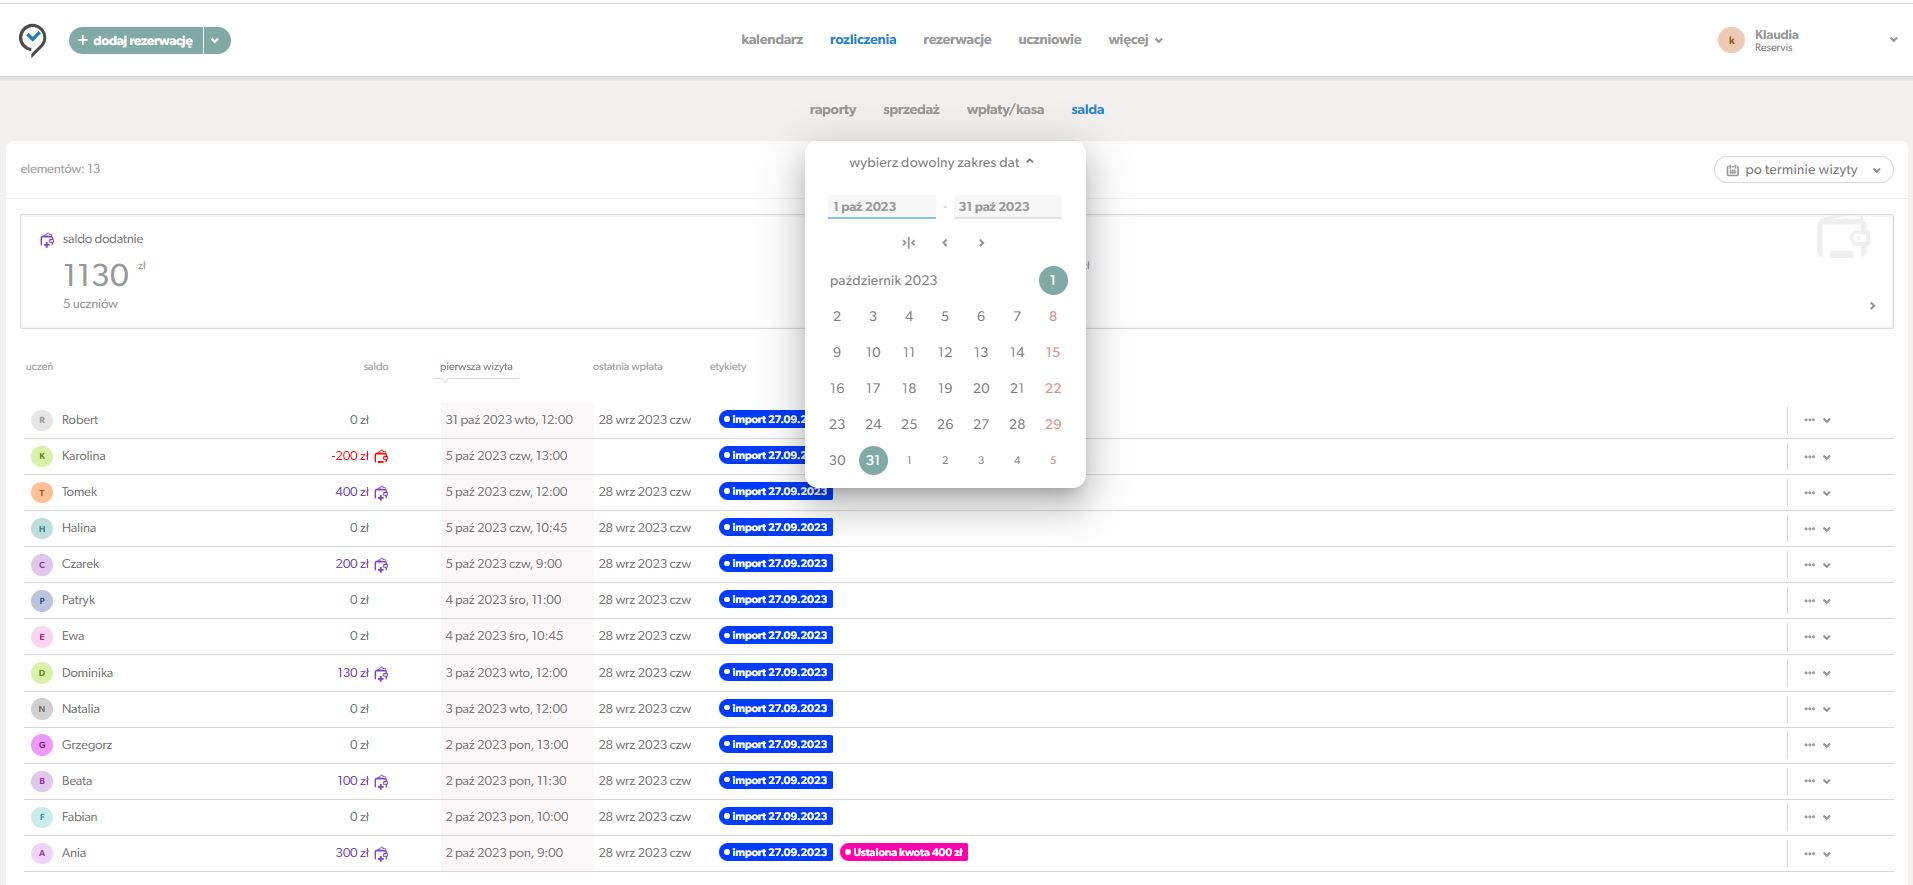1913x885 pixels.
Task: Click Patryk's first visit date 4 paź 2023
Action: [x=503, y=600]
